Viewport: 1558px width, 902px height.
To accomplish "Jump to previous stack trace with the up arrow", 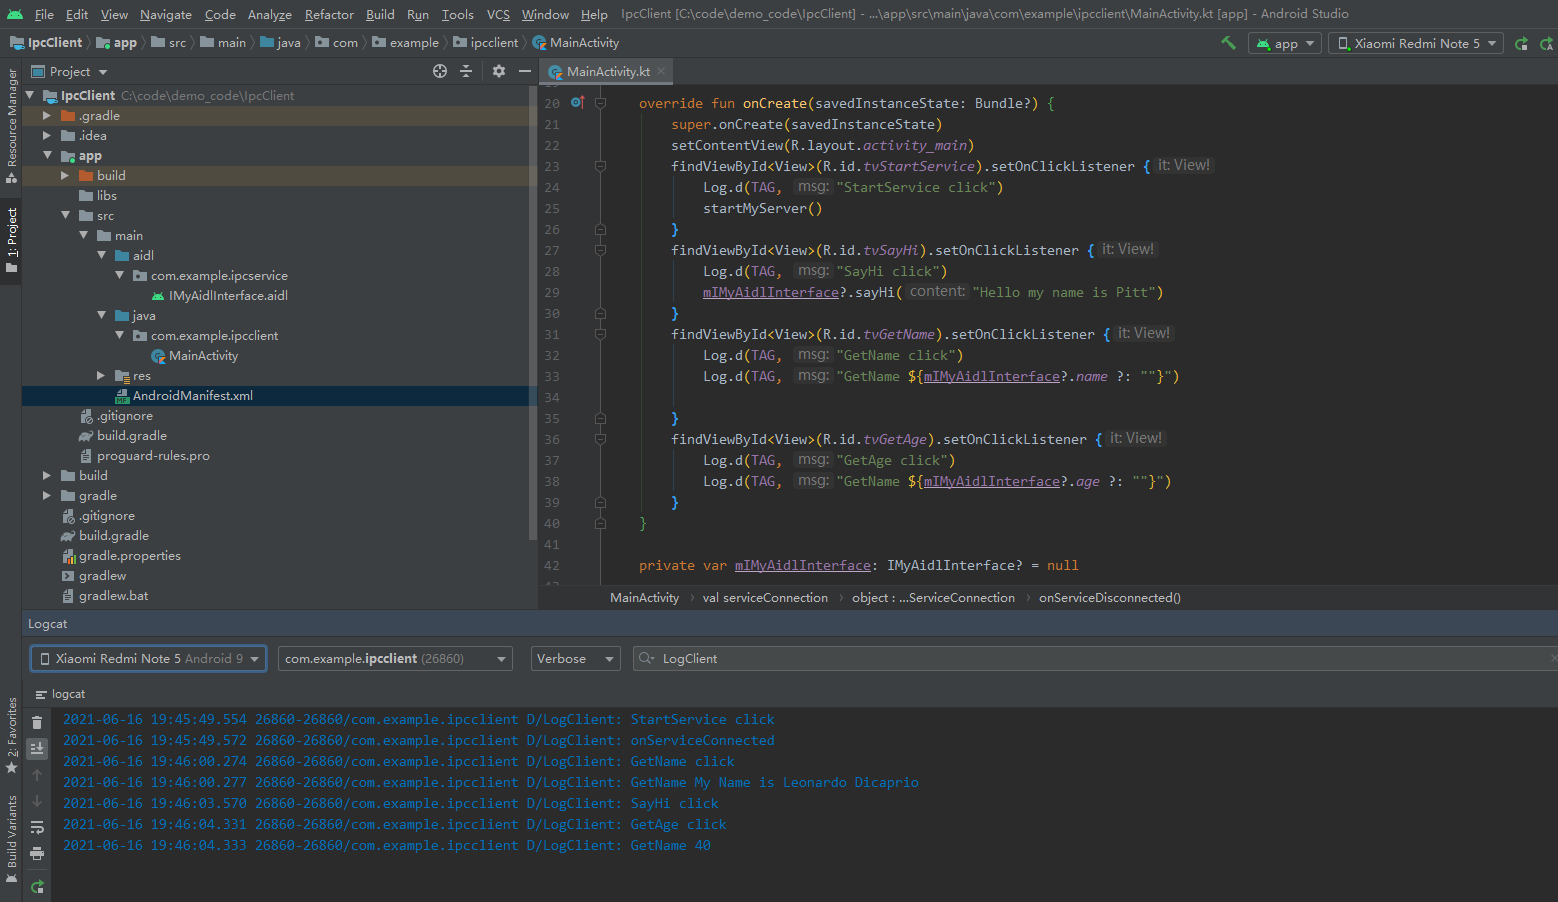I will coord(37,775).
